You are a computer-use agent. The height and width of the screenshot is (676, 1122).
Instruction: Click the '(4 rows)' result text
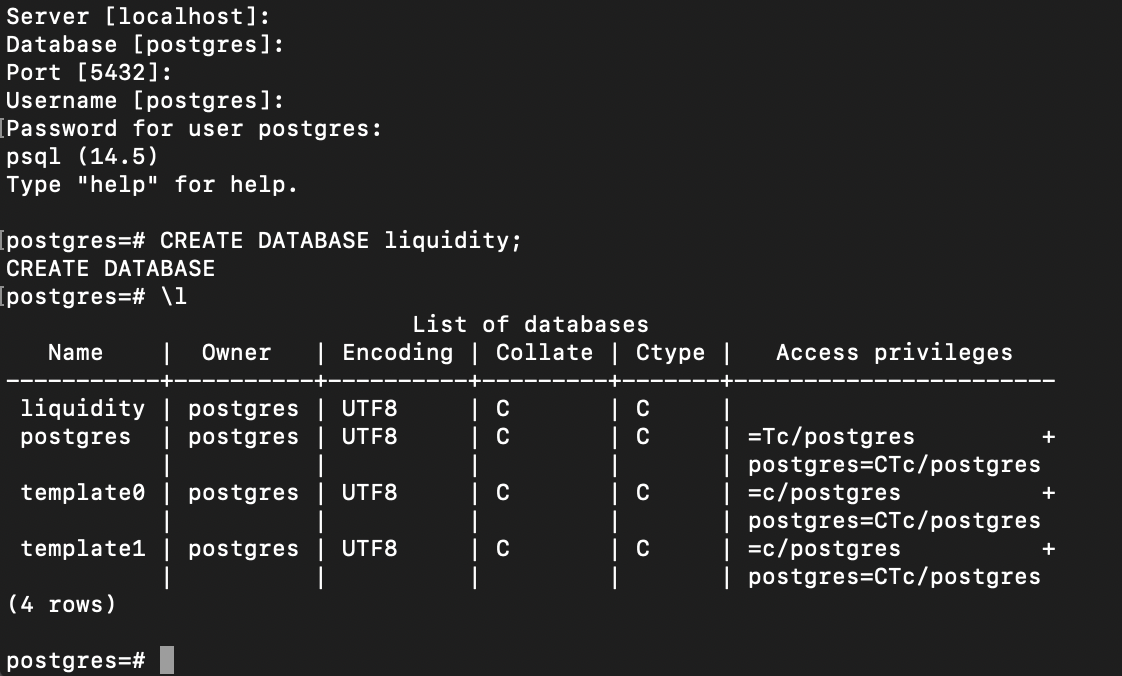(61, 605)
